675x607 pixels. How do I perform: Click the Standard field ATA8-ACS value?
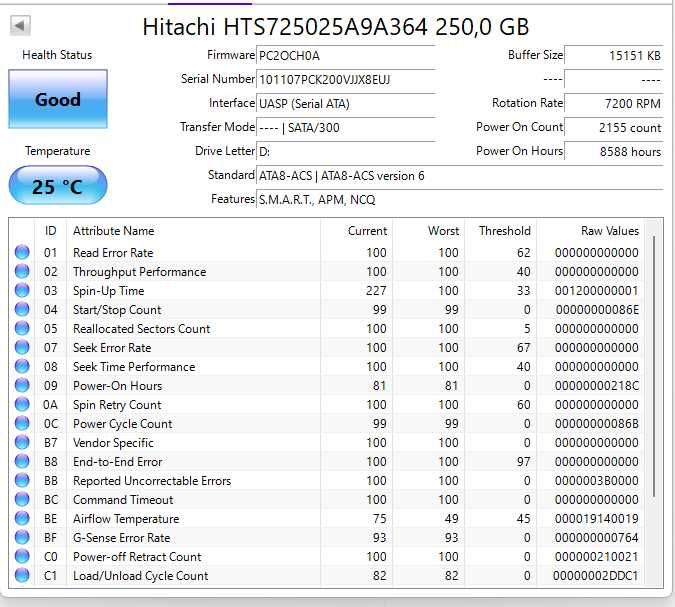[460, 176]
